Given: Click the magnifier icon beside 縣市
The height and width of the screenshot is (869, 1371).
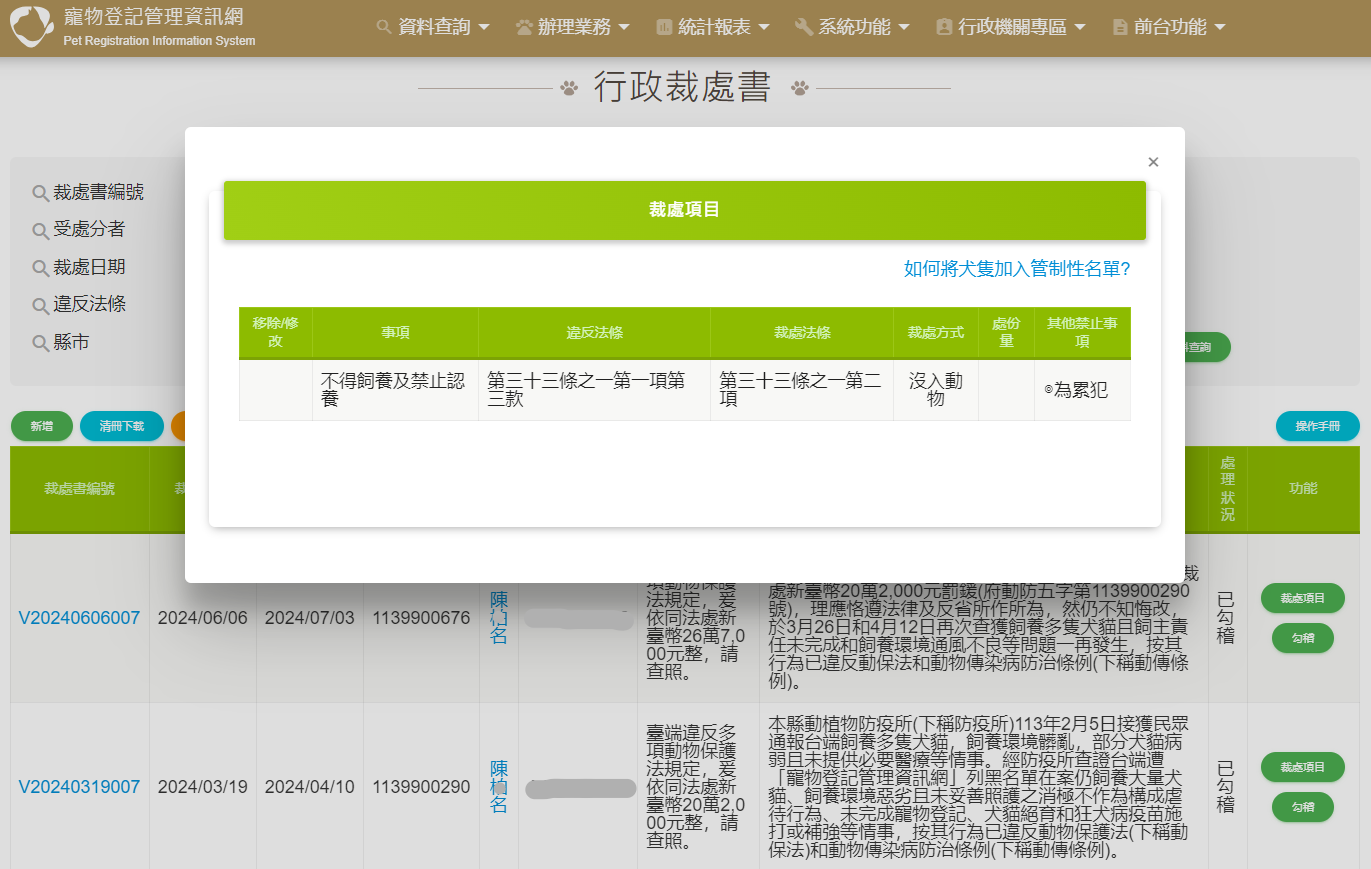Looking at the screenshot, I should pos(40,343).
